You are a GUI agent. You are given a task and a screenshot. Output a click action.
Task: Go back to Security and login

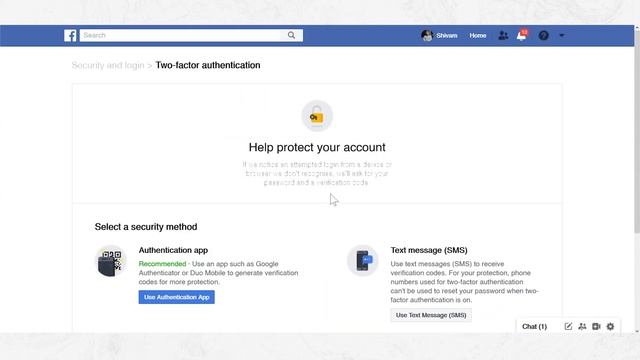(x=108, y=65)
